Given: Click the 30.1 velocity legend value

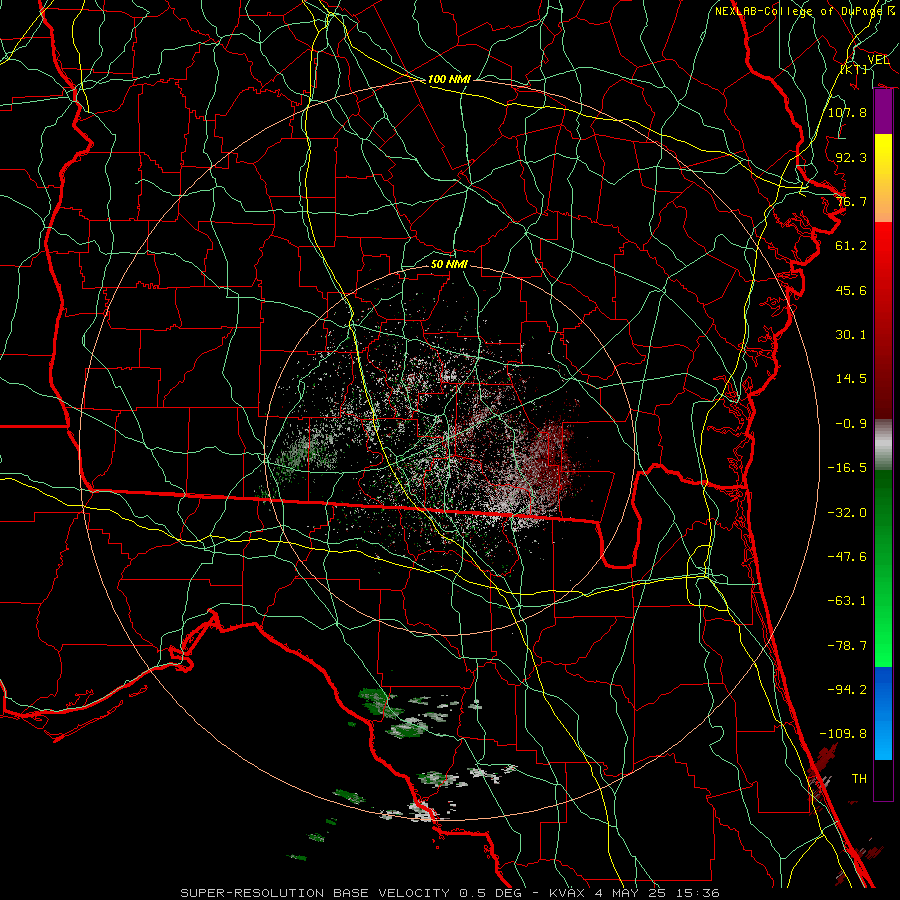Looking at the screenshot, I should click(851, 335).
